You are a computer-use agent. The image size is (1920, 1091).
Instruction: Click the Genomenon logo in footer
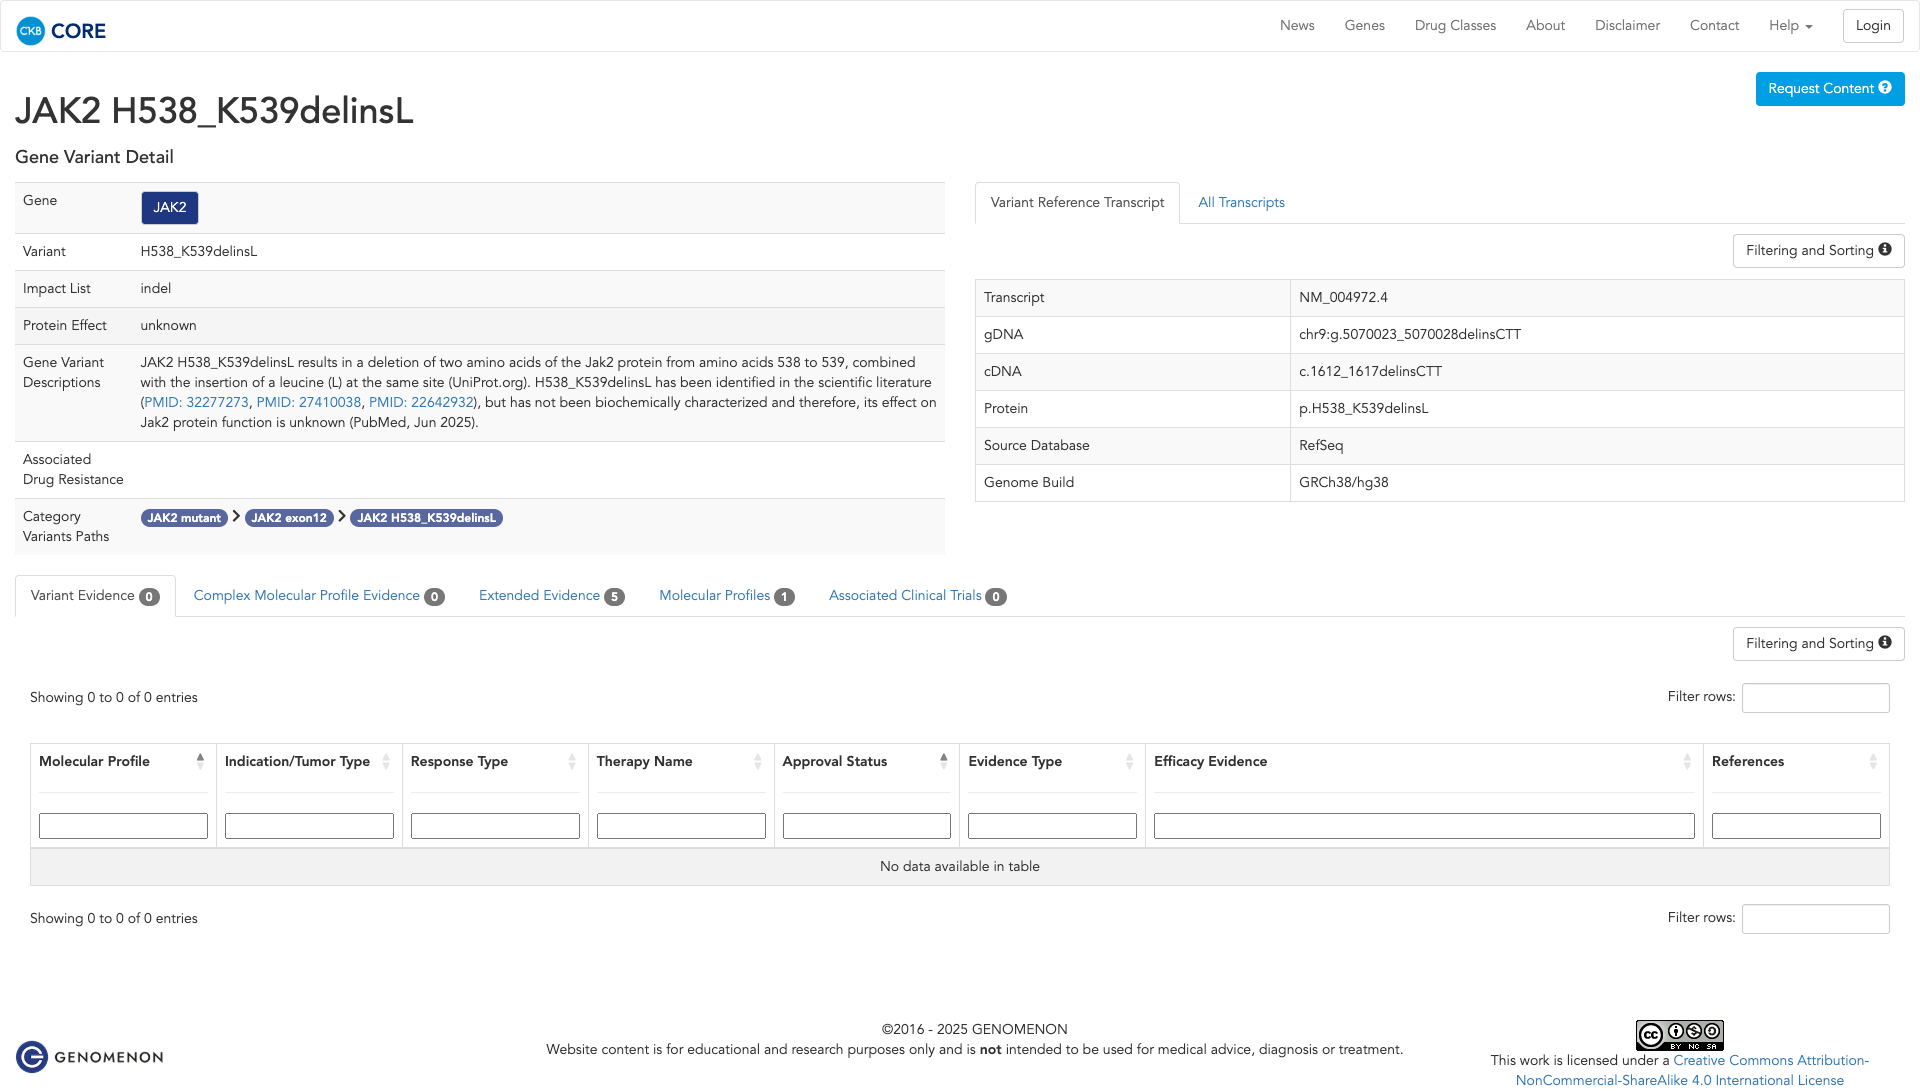pyautogui.click(x=90, y=1057)
